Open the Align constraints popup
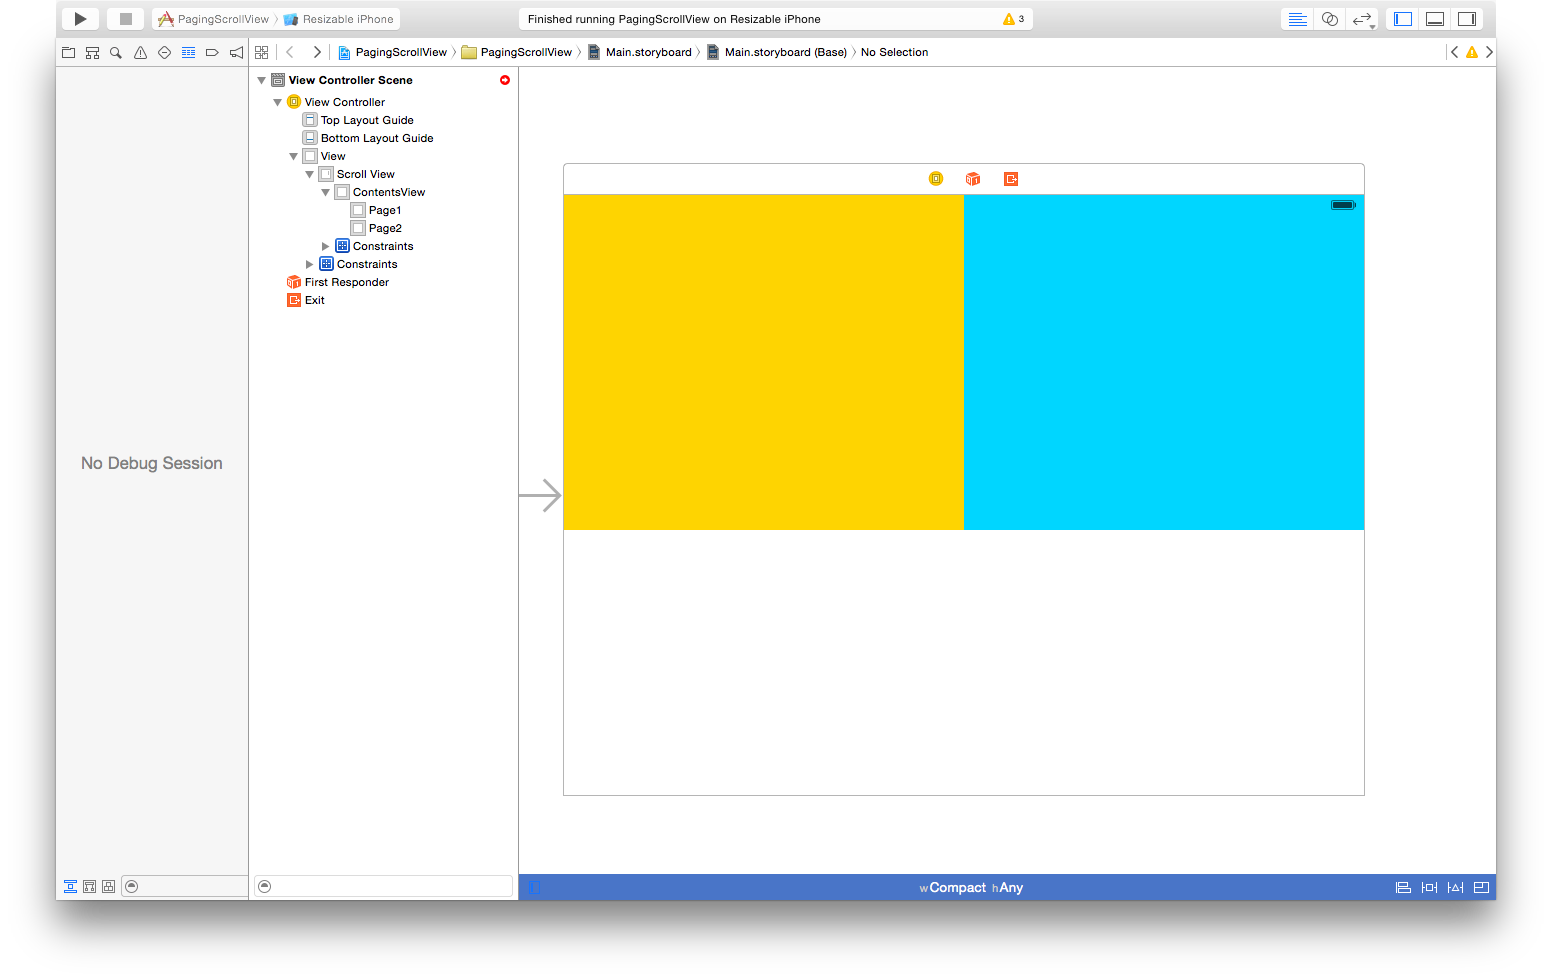Image resolution: width=1552 pixels, height=980 pixels. pos(1403,888)
